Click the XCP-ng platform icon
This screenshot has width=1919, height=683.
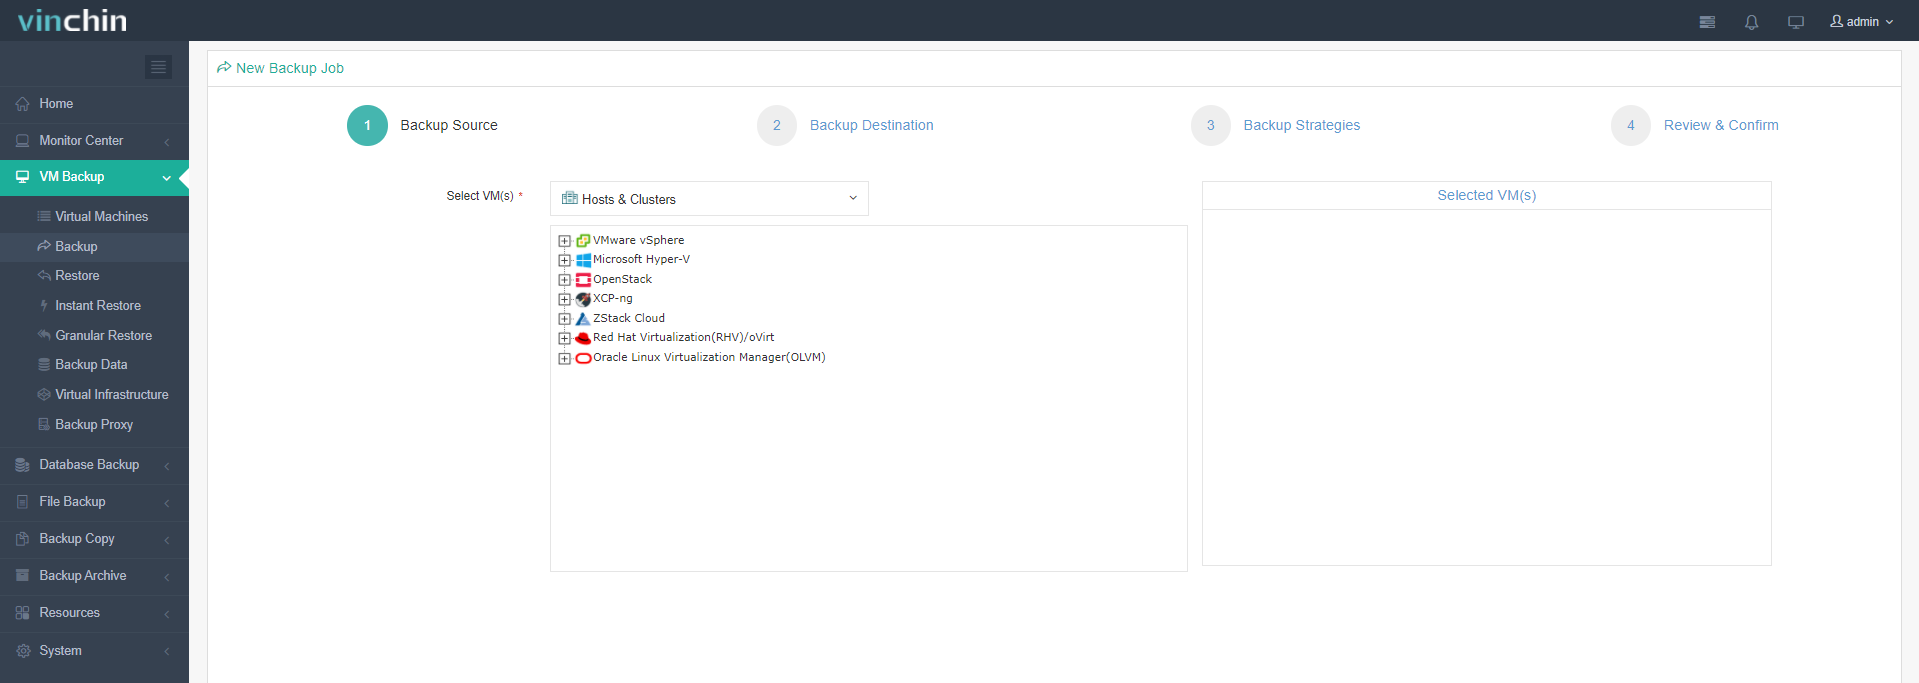click(583, 299)
